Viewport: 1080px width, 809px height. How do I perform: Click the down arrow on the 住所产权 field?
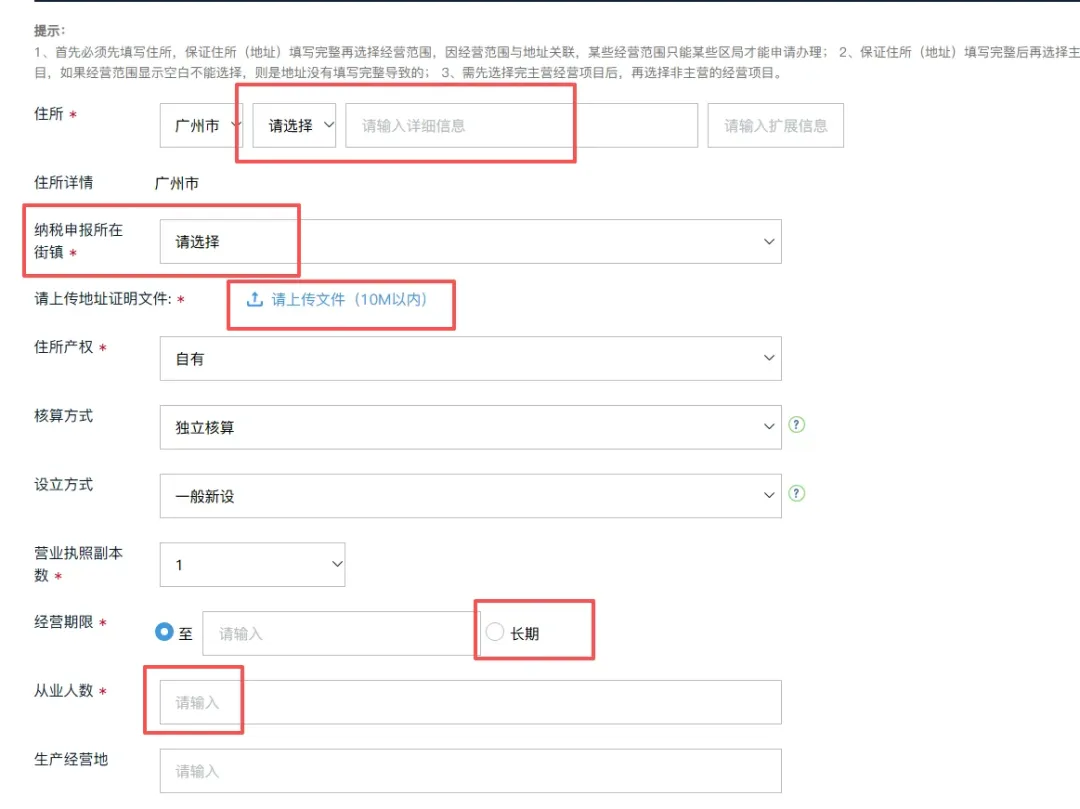click(768, 358)
